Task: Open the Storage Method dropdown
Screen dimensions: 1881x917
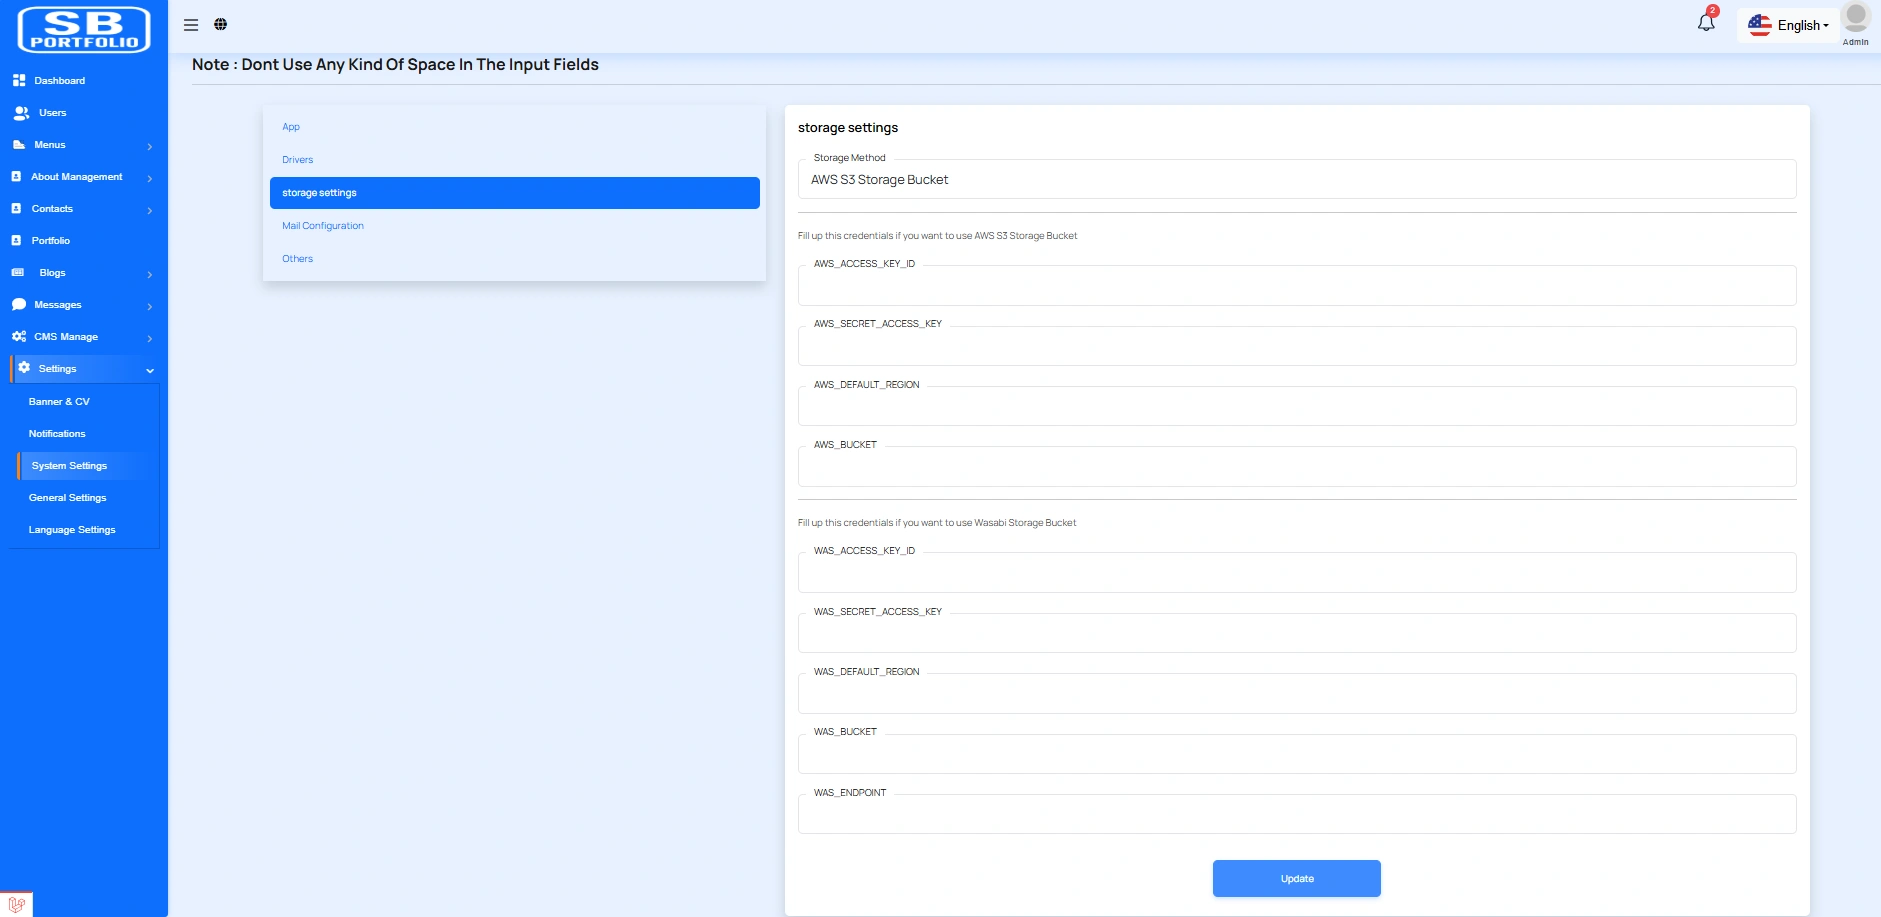Action: click(x=1296, y=180)
